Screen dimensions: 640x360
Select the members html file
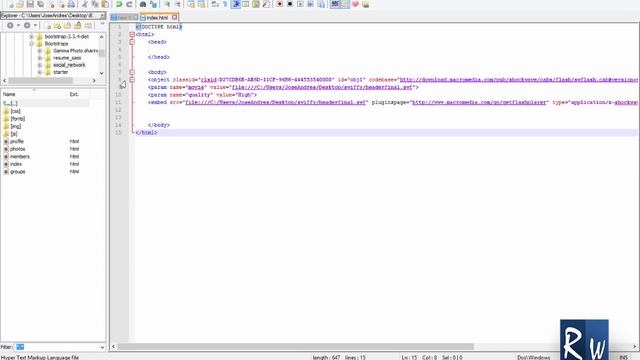20,157
